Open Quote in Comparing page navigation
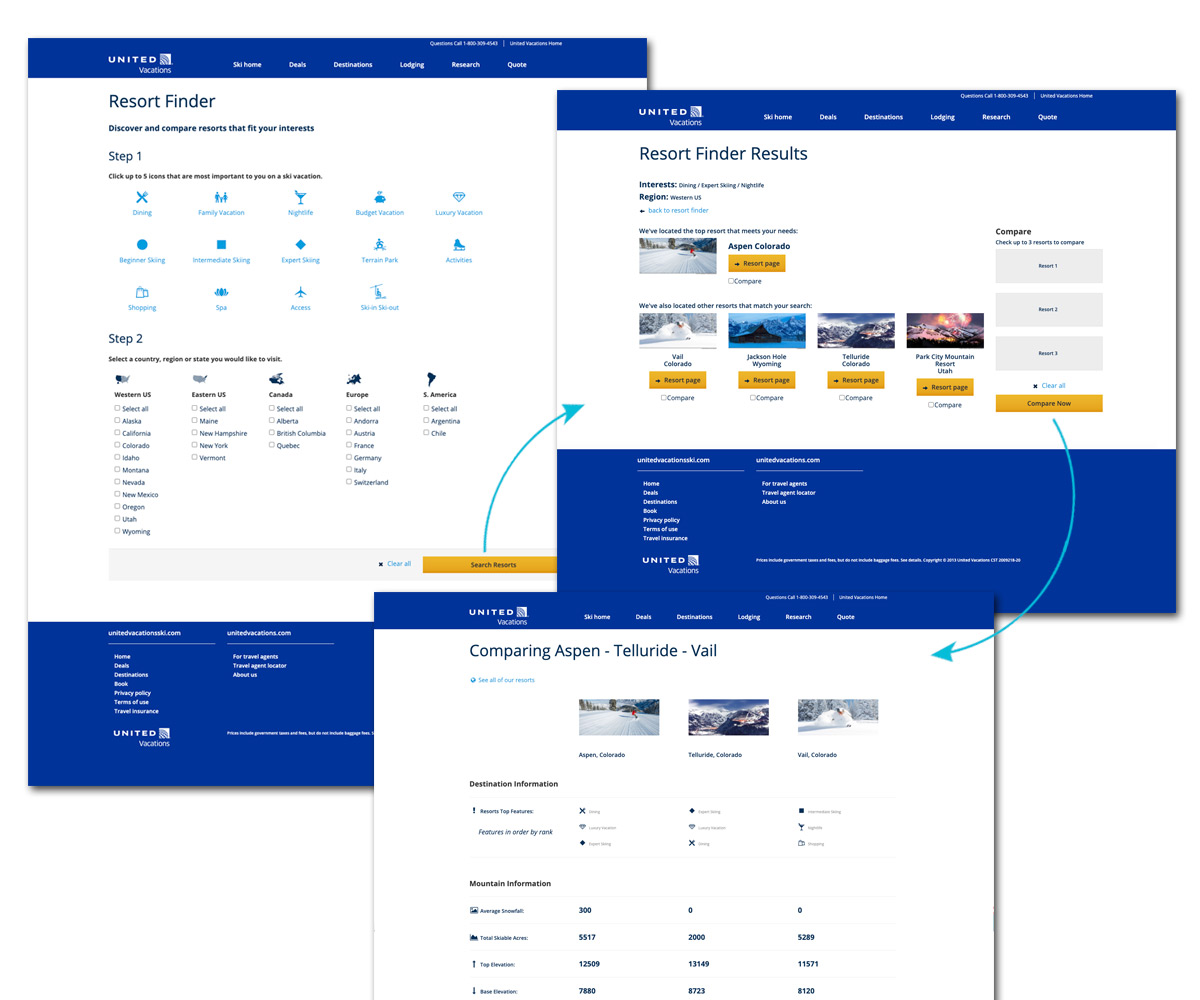Viewport: 1200px width, 1000px height. click(x=846, y=617)
